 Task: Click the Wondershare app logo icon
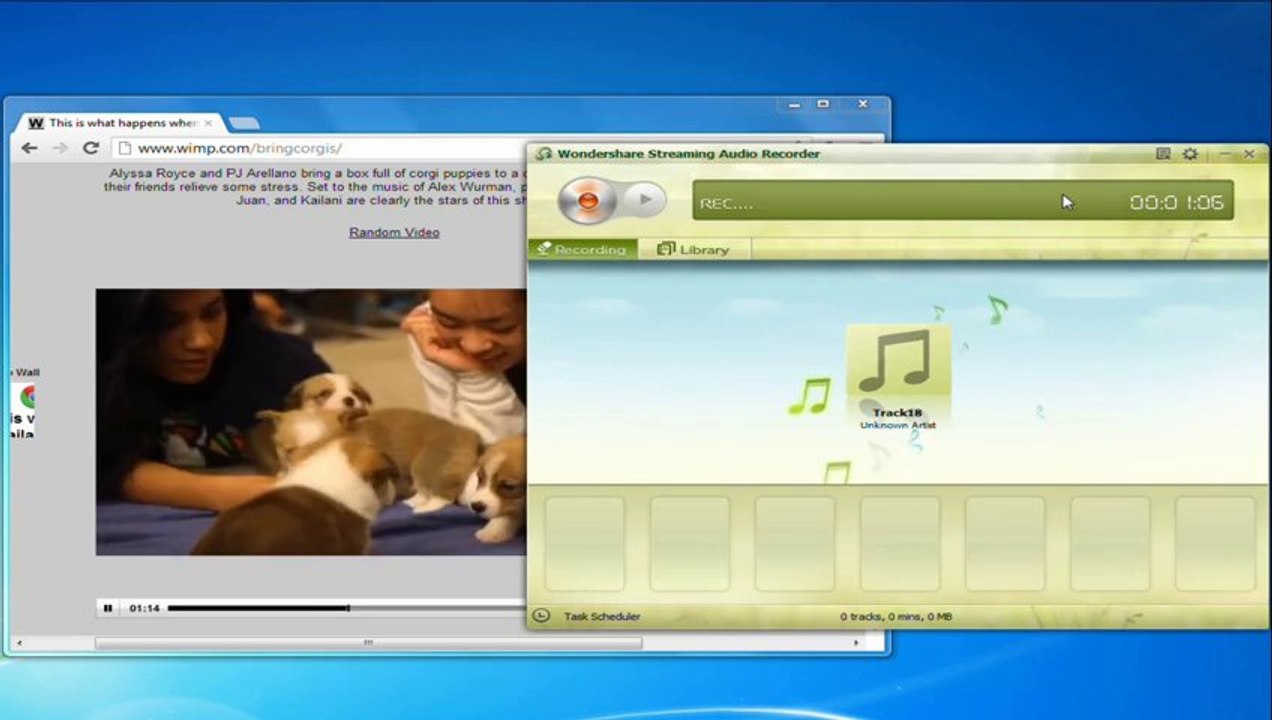[x=544, y=154]
